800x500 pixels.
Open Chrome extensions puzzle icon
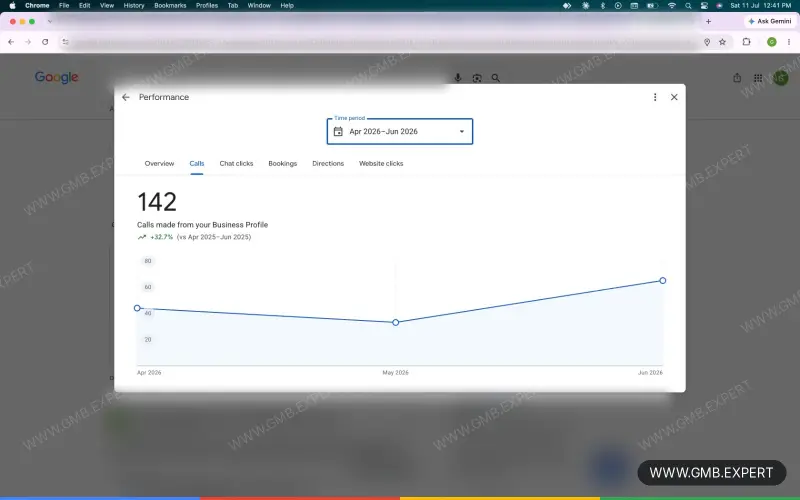coord(746,42)
